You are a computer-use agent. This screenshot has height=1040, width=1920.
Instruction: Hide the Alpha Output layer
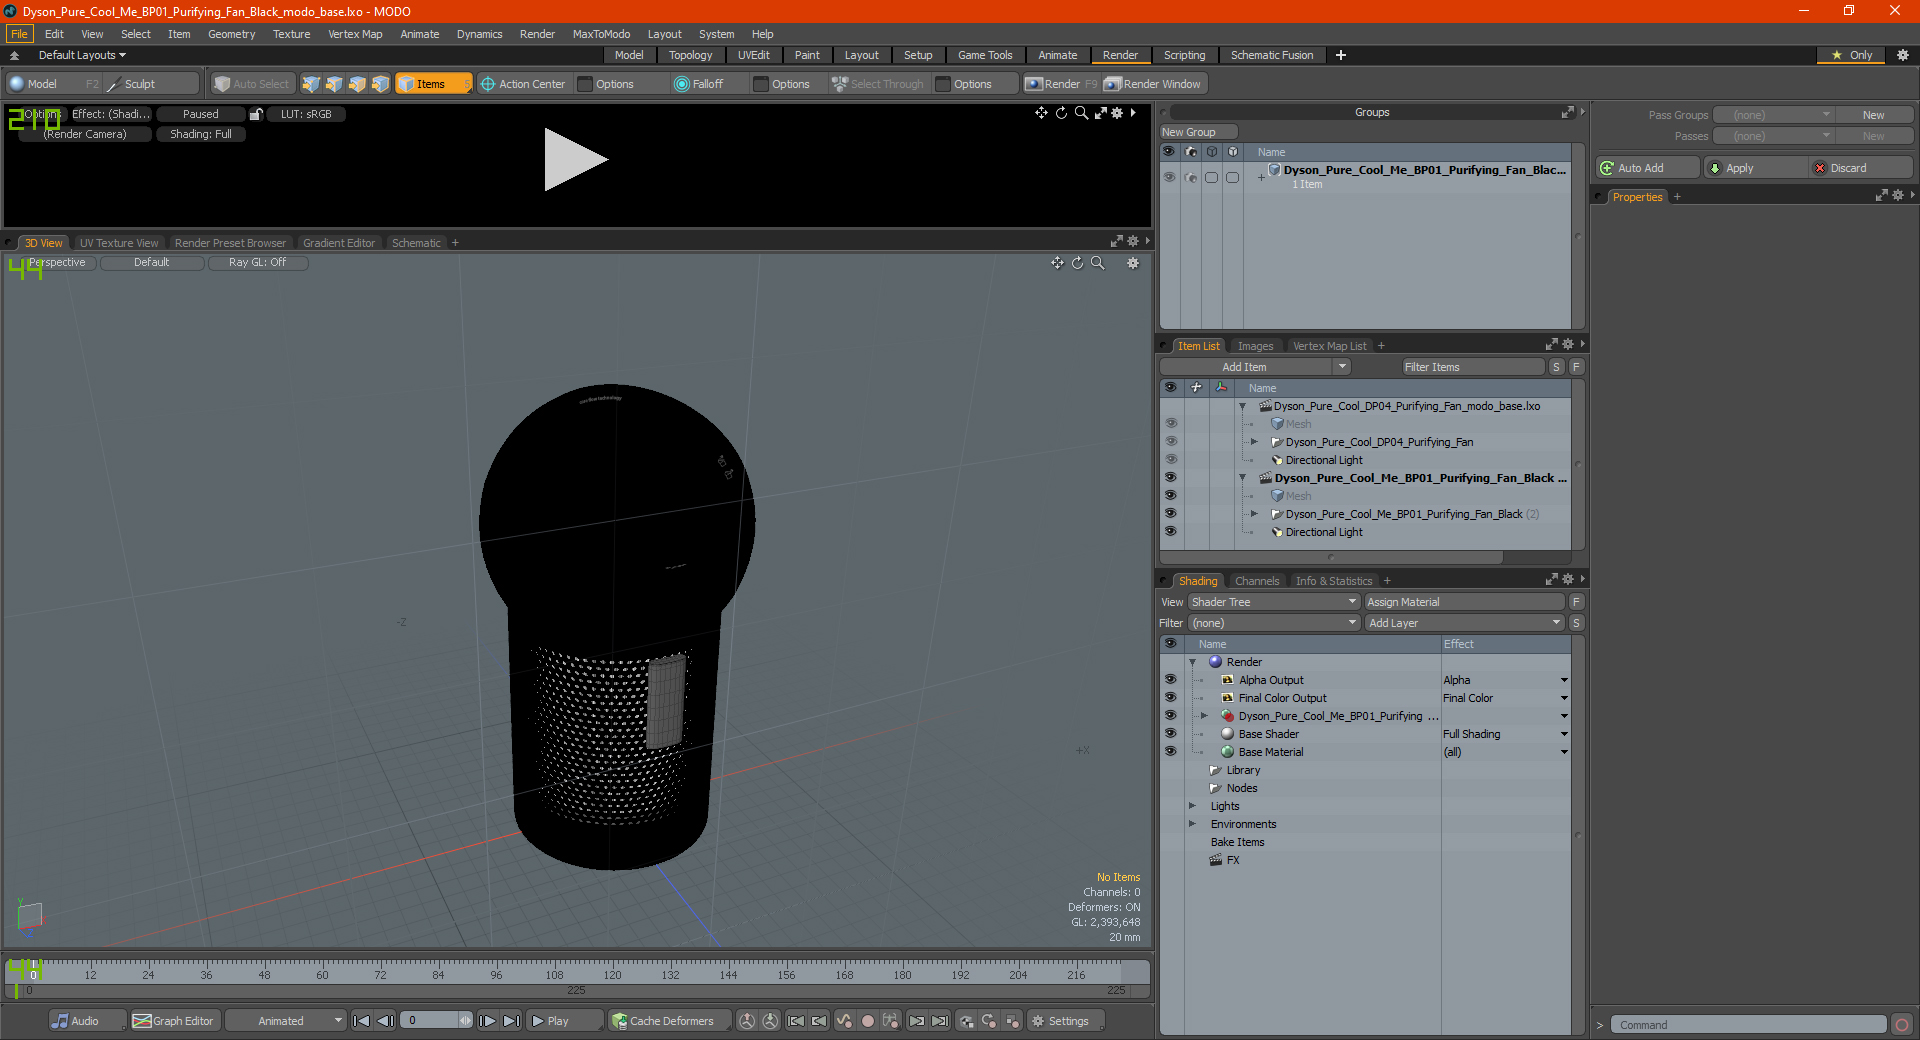tap(1170, 680)
